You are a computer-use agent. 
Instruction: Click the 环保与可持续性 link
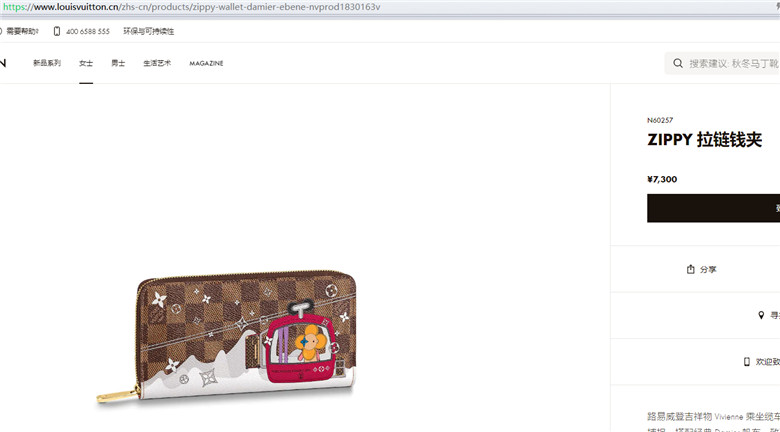149,31
